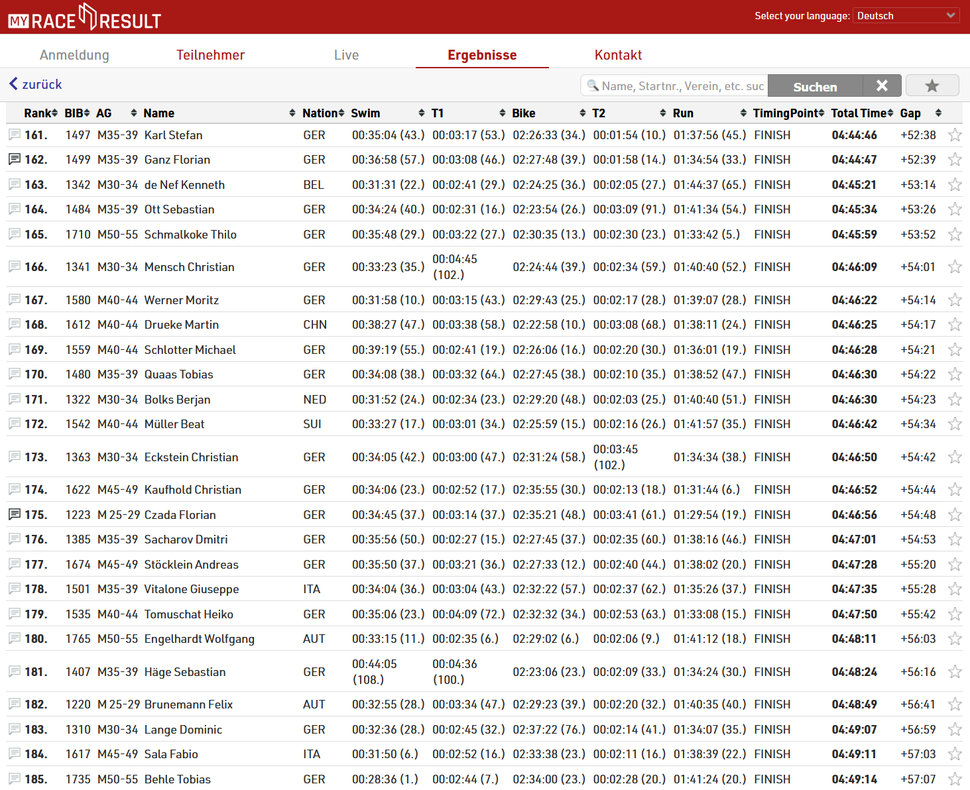970x790 pixels.
Task: Sort by the Nation column
Action: [x=323, y=113]
